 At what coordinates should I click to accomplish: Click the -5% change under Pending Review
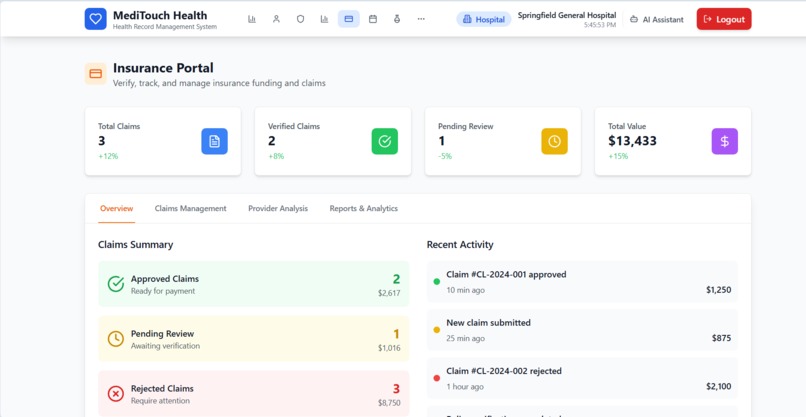pos(445,156)
